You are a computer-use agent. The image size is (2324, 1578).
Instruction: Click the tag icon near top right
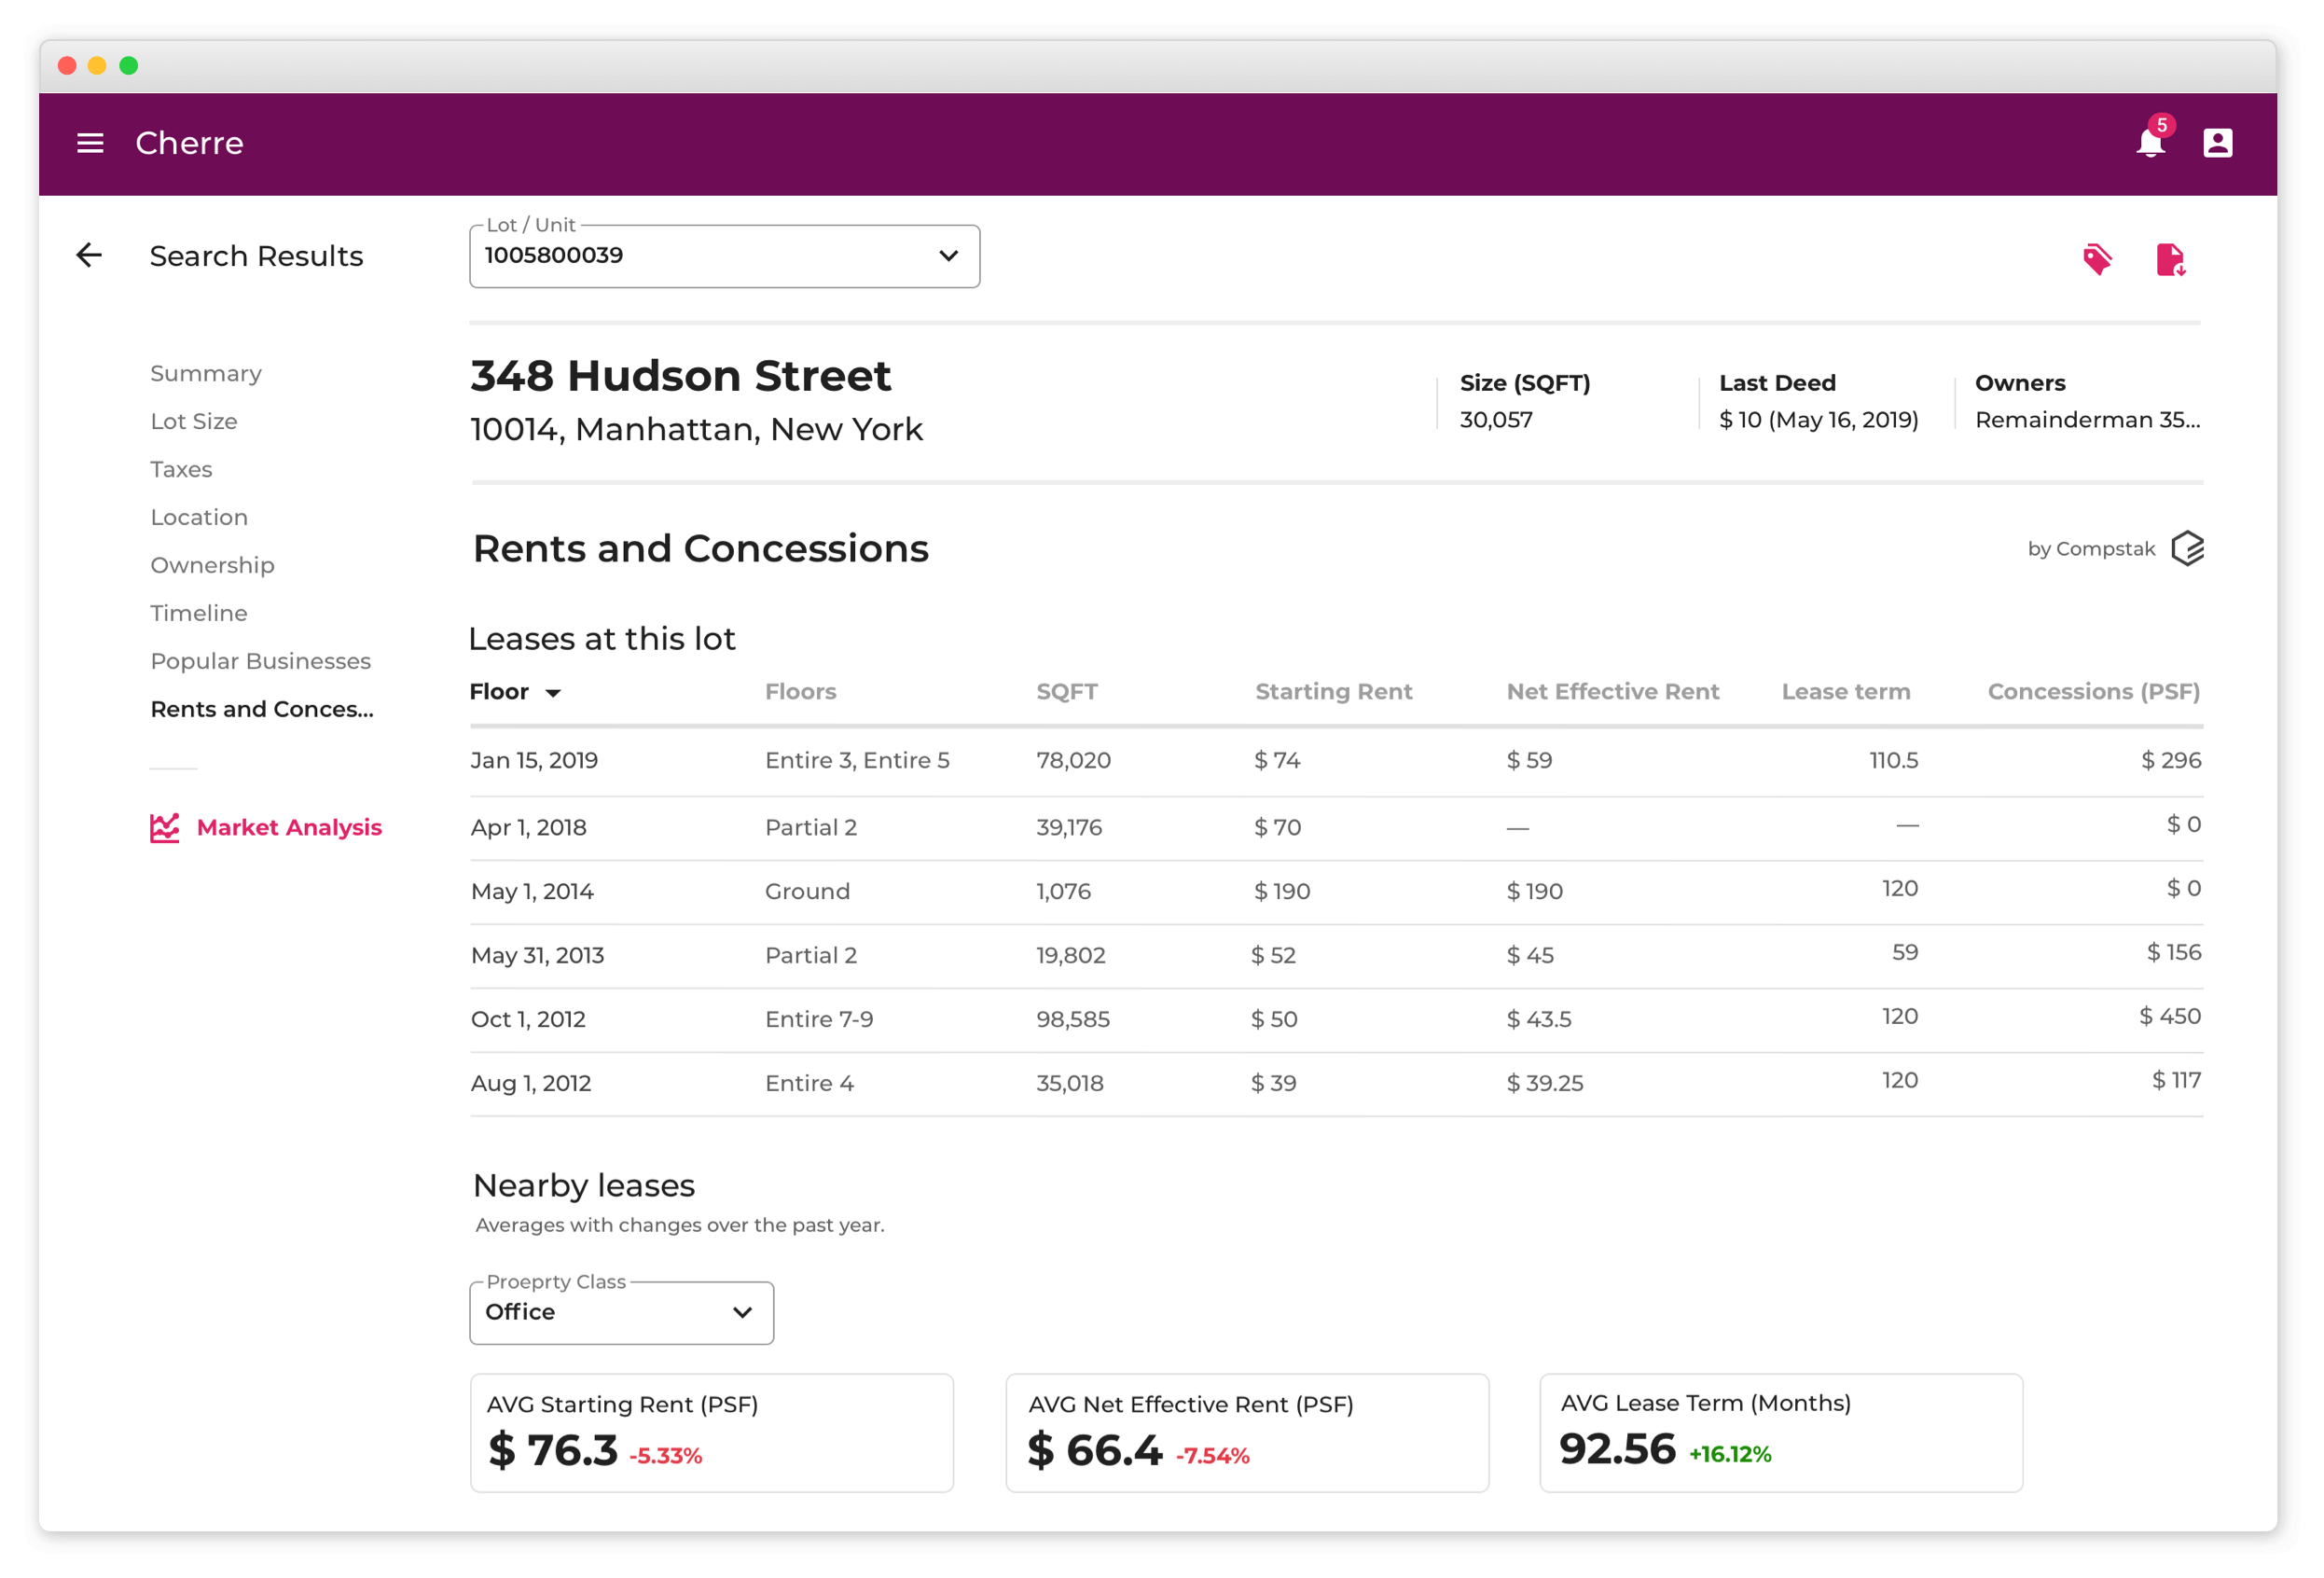2099,258
